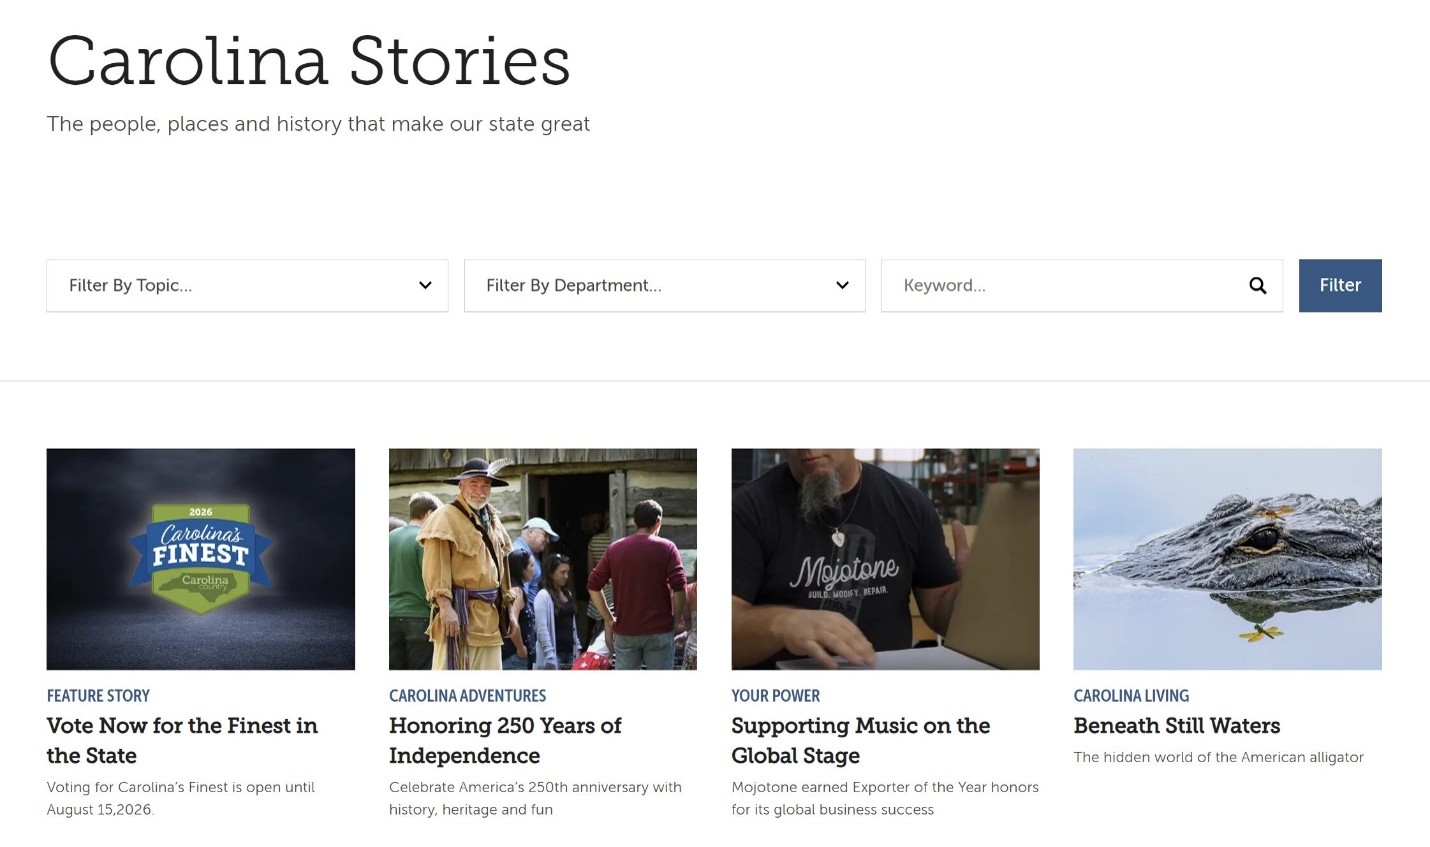The width and height of the screenshot is (1430, 847).
Task: Click the Carolina Stories page title
Action: pos(309,61)
